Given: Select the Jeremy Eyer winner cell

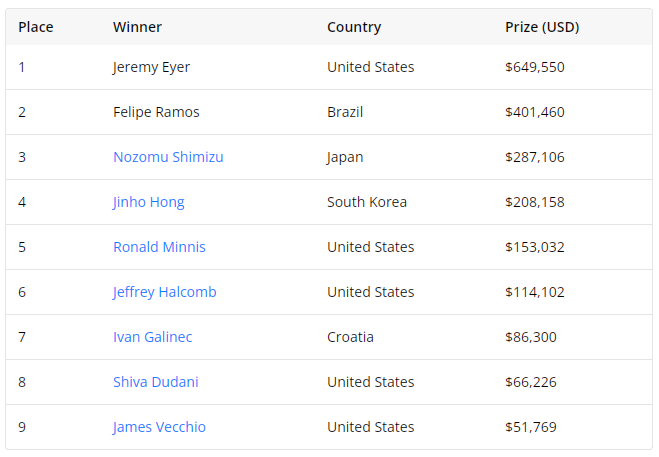Looking at the screenshot, I should coord(151,67).
